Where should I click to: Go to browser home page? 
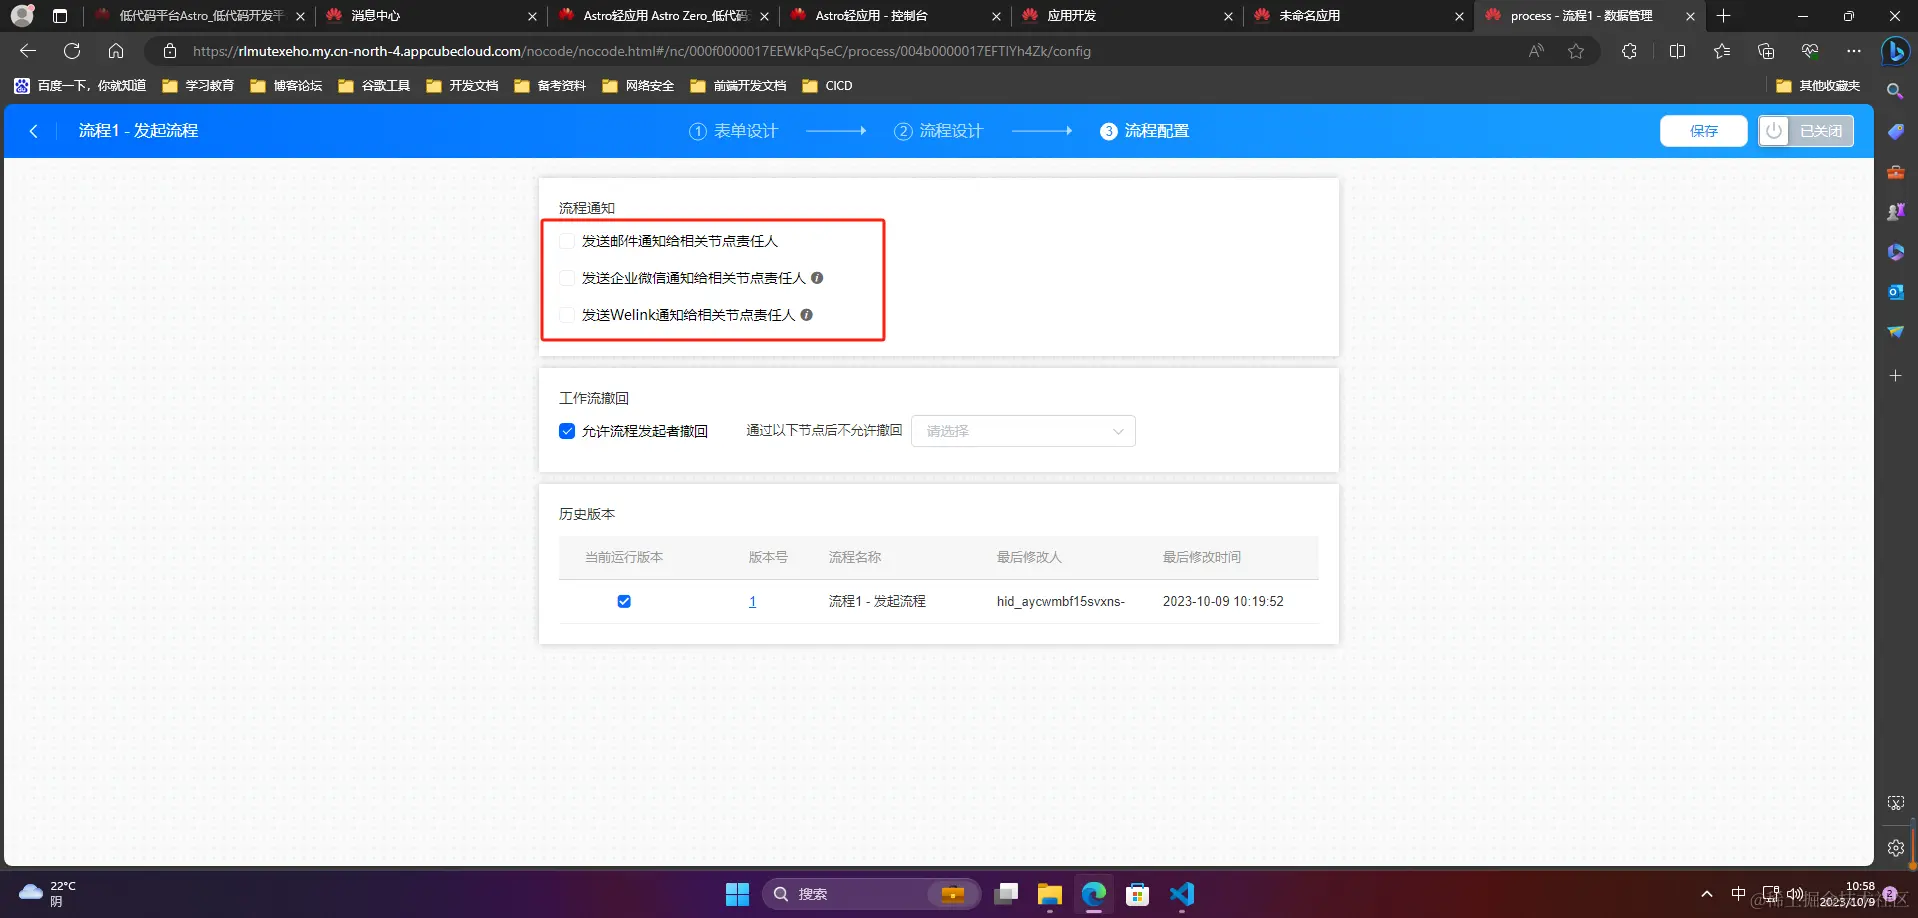(x=116, y=51)
